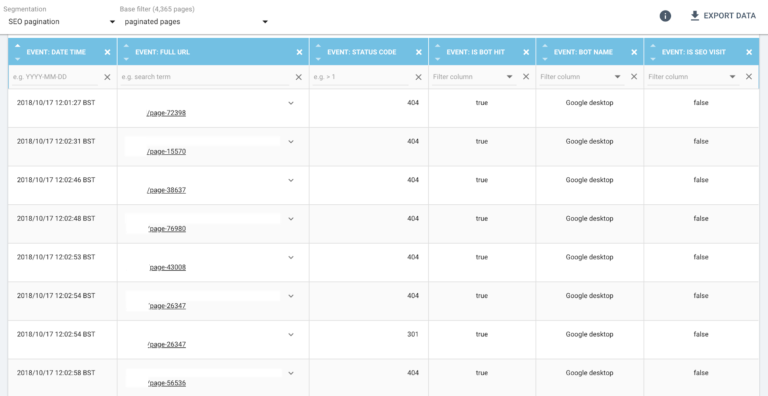
Task: Open the Base filter paginated pages dropdown
Action: coord(196,22)
